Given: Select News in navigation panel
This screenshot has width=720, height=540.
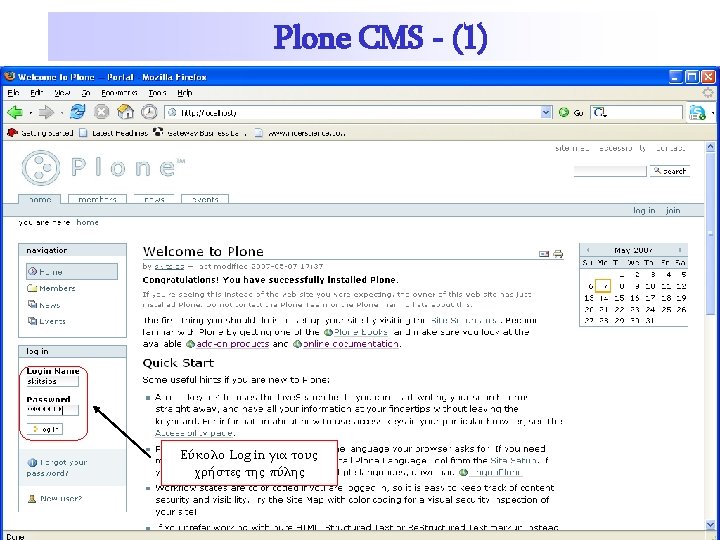Looking at the screenshot, I should point(44,305).
